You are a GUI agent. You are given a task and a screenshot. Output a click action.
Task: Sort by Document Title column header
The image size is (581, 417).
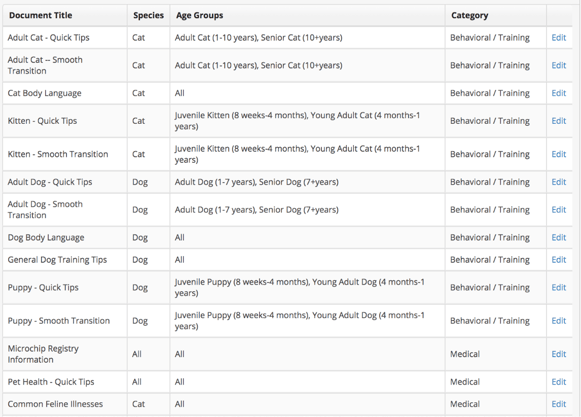tap(41, 16)
